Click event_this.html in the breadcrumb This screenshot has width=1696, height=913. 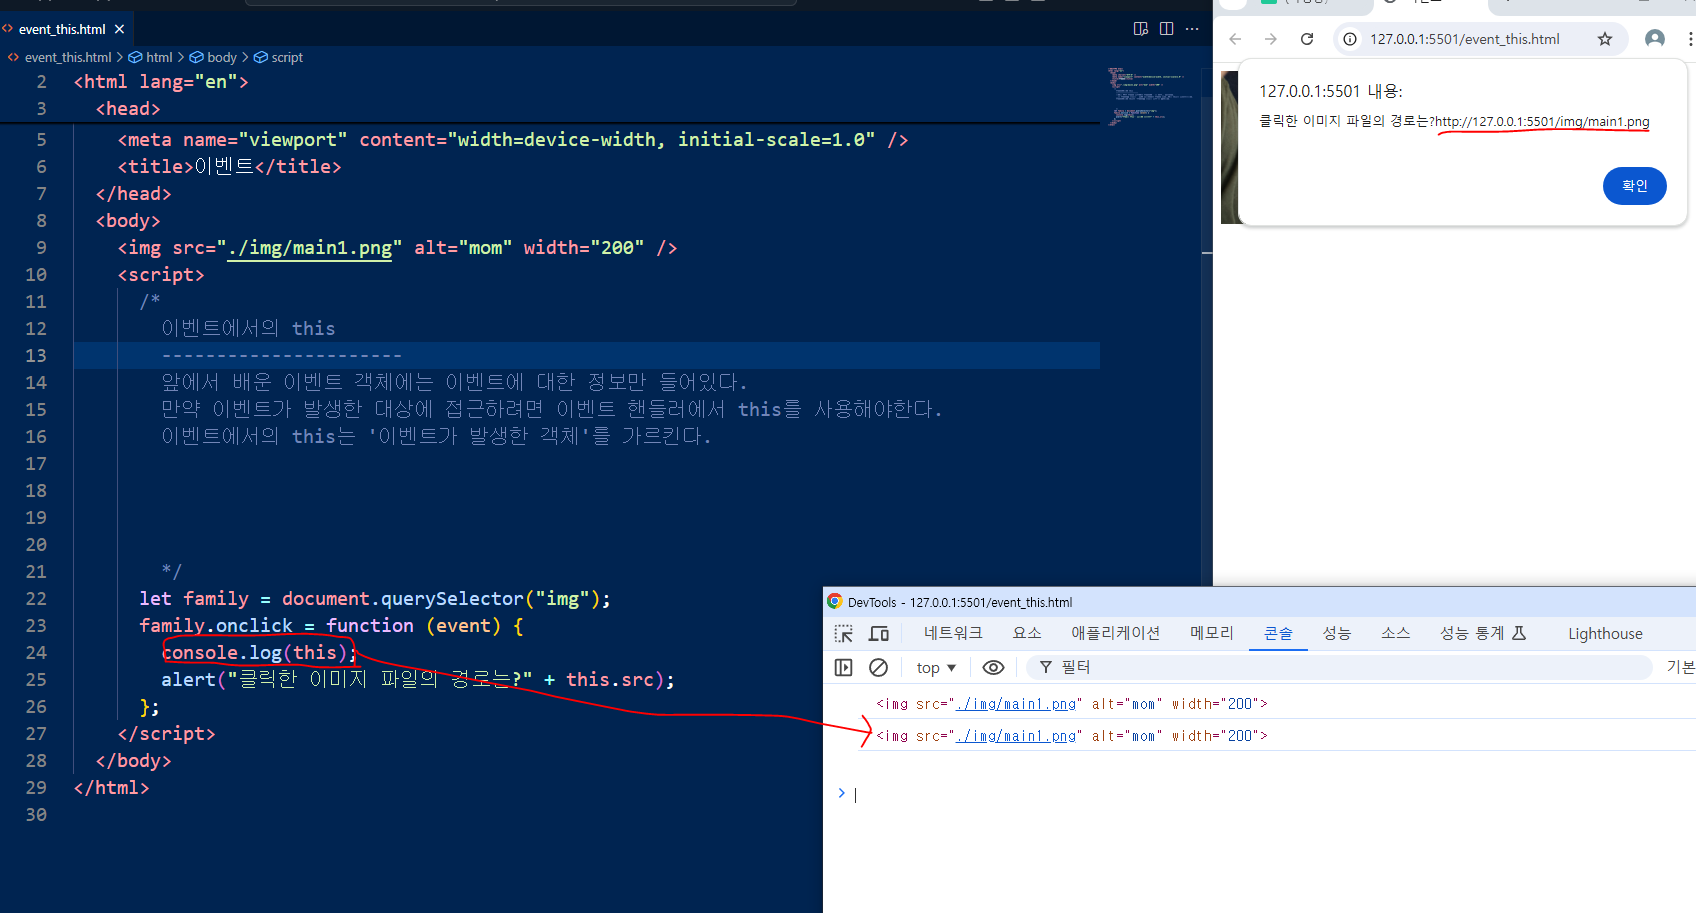click(x=67, y=57)
